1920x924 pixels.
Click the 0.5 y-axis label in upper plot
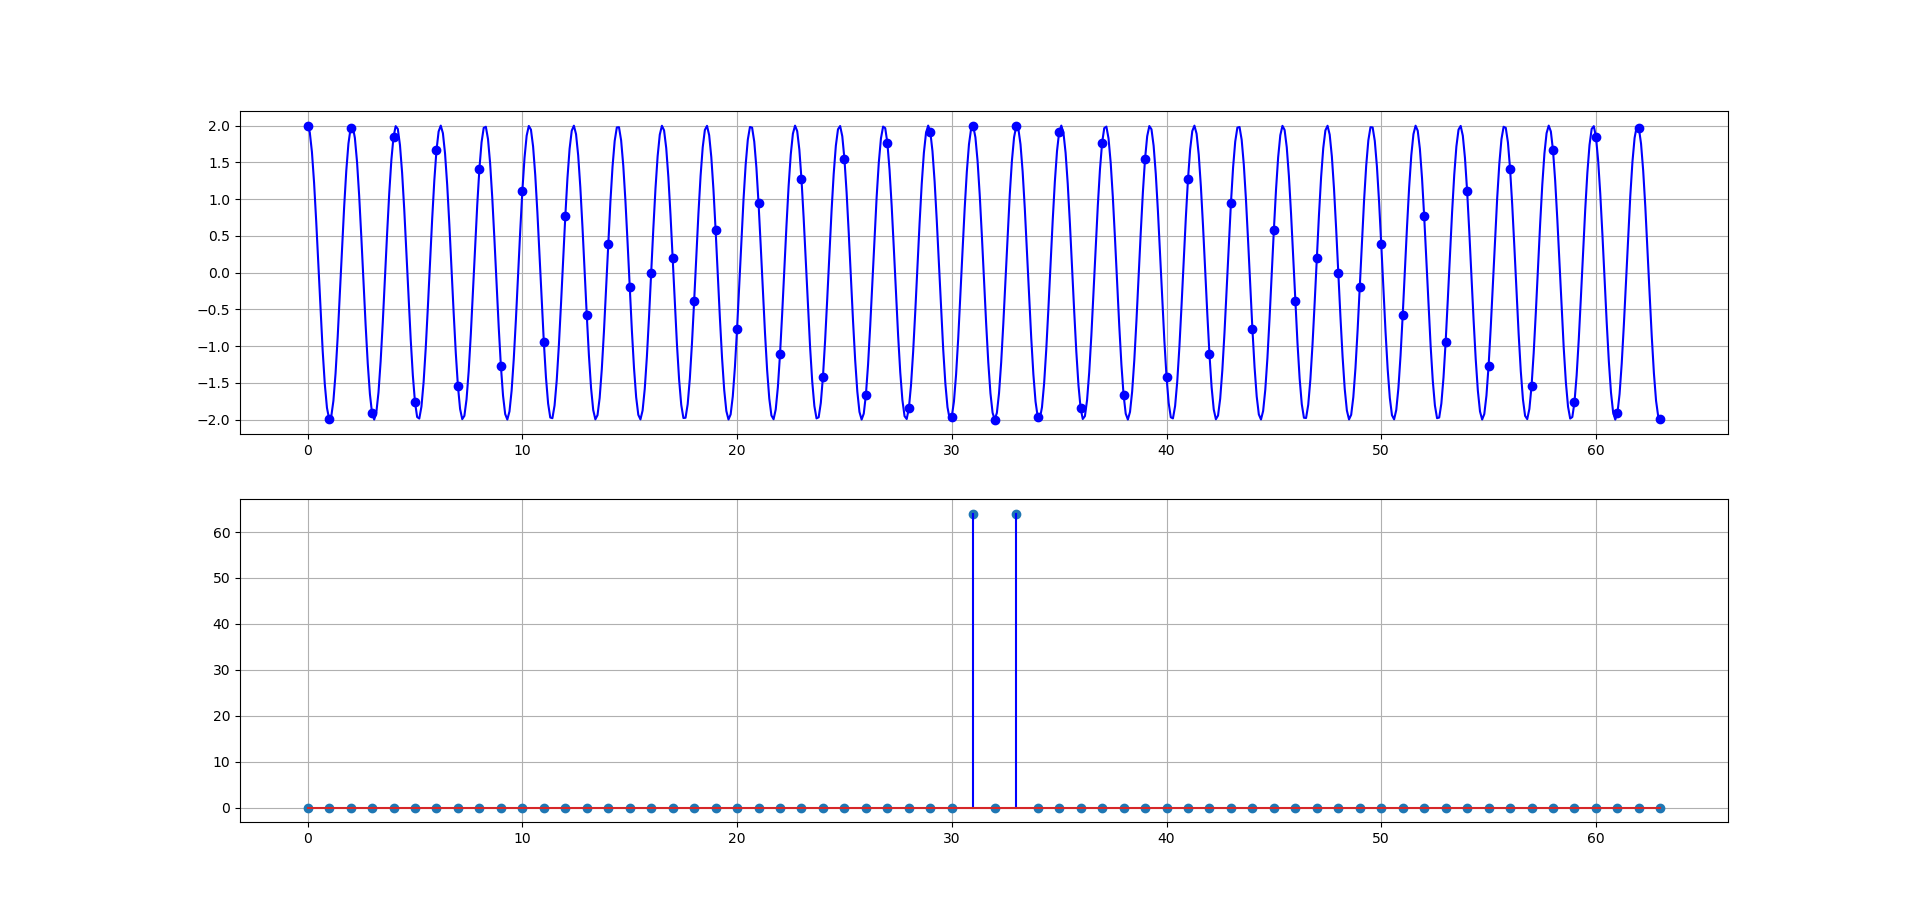(219, 237)
